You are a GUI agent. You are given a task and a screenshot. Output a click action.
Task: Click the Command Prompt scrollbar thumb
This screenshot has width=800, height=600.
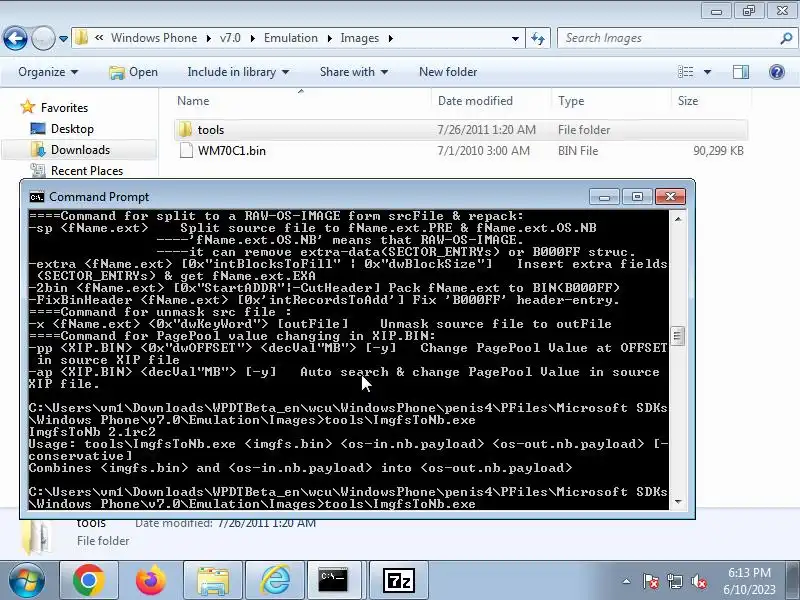click(x=678, y=336)
